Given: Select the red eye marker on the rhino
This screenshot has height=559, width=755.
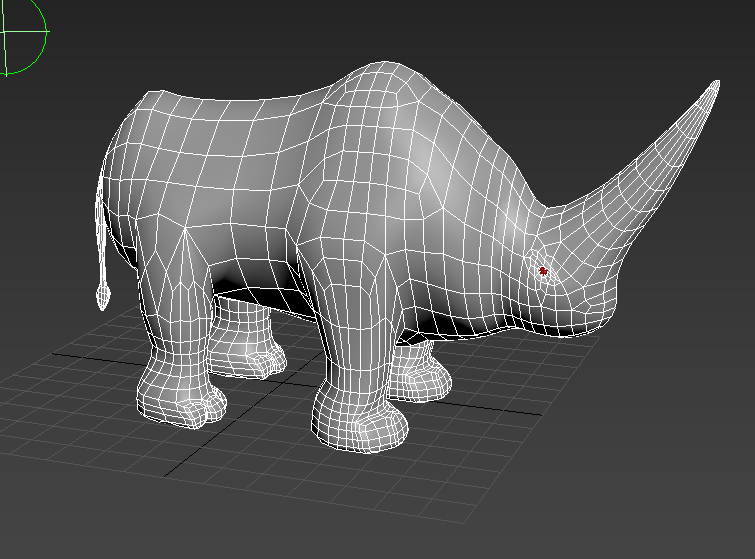Looking at the screenshot, I should click(x=543, y=270).
